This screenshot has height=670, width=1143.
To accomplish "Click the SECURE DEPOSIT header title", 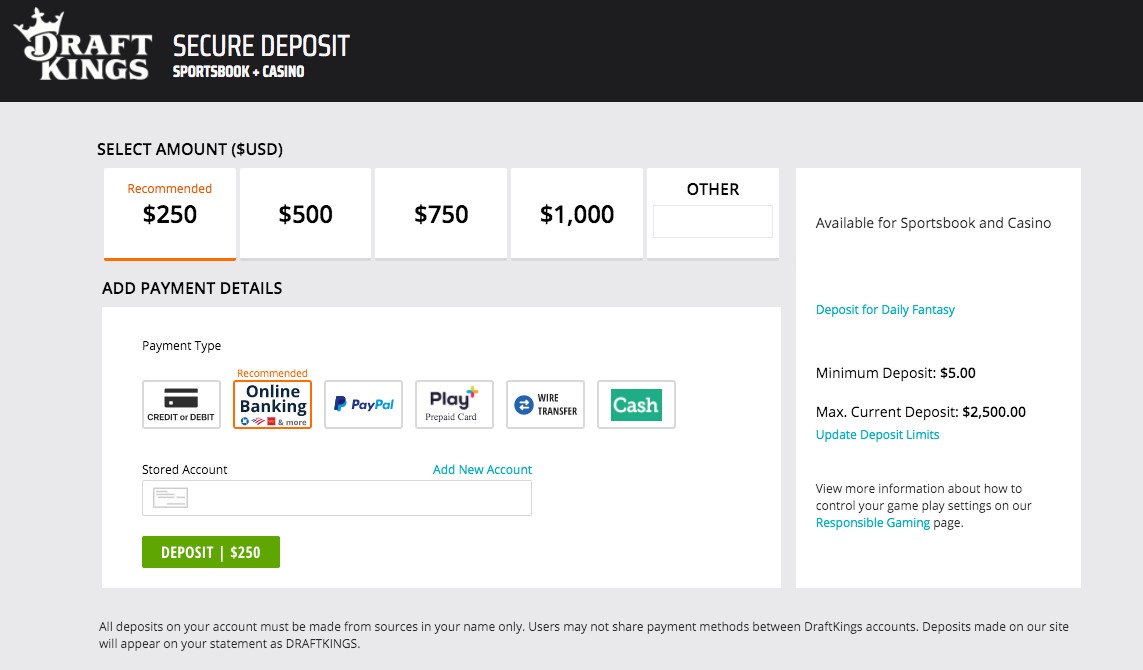I will pos(261,46).
